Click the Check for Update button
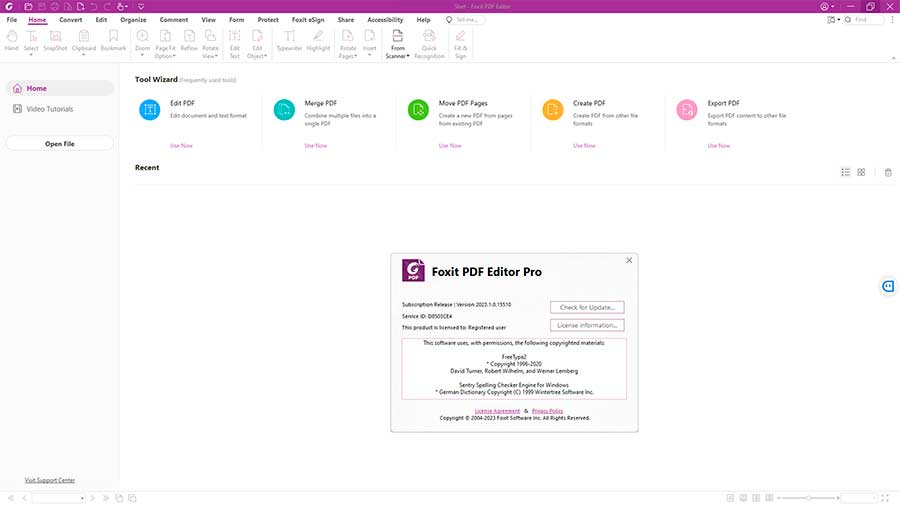 point(588,307)
